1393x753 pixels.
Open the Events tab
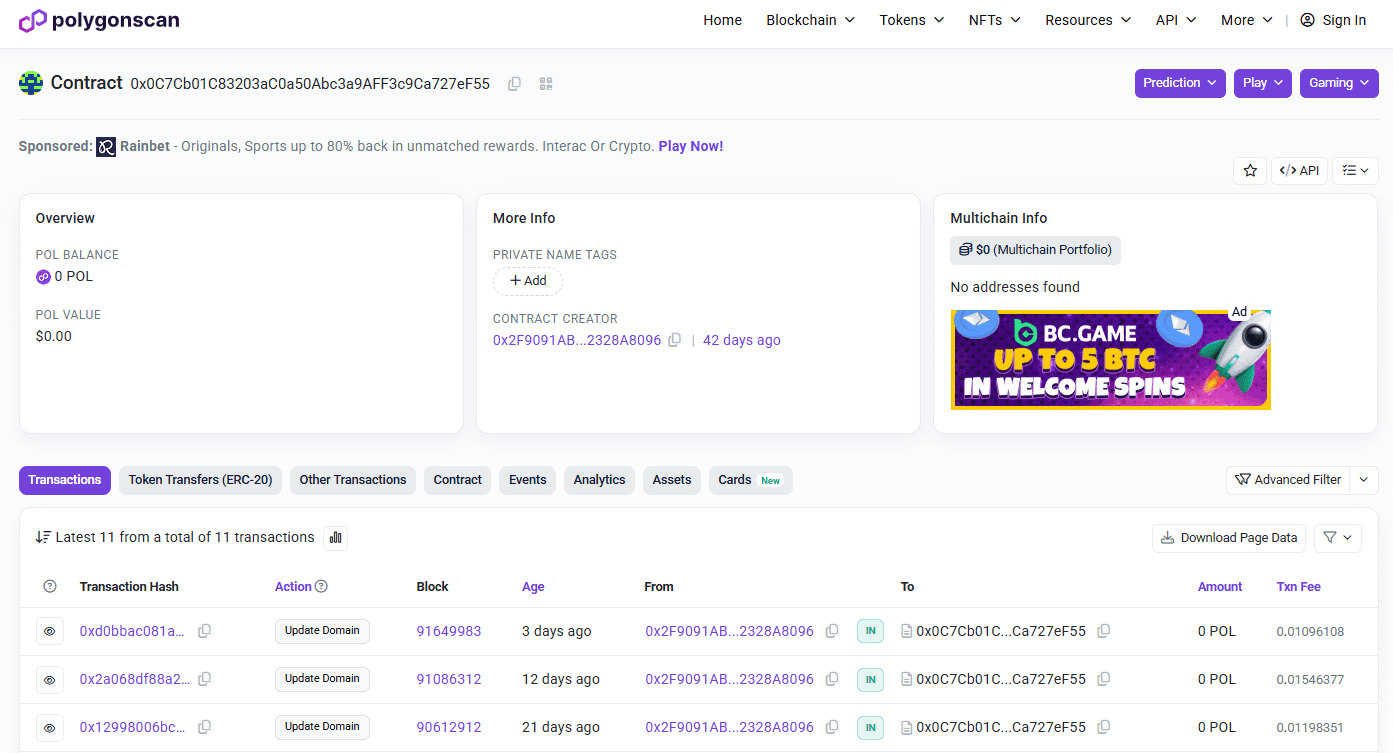point(527,480)
